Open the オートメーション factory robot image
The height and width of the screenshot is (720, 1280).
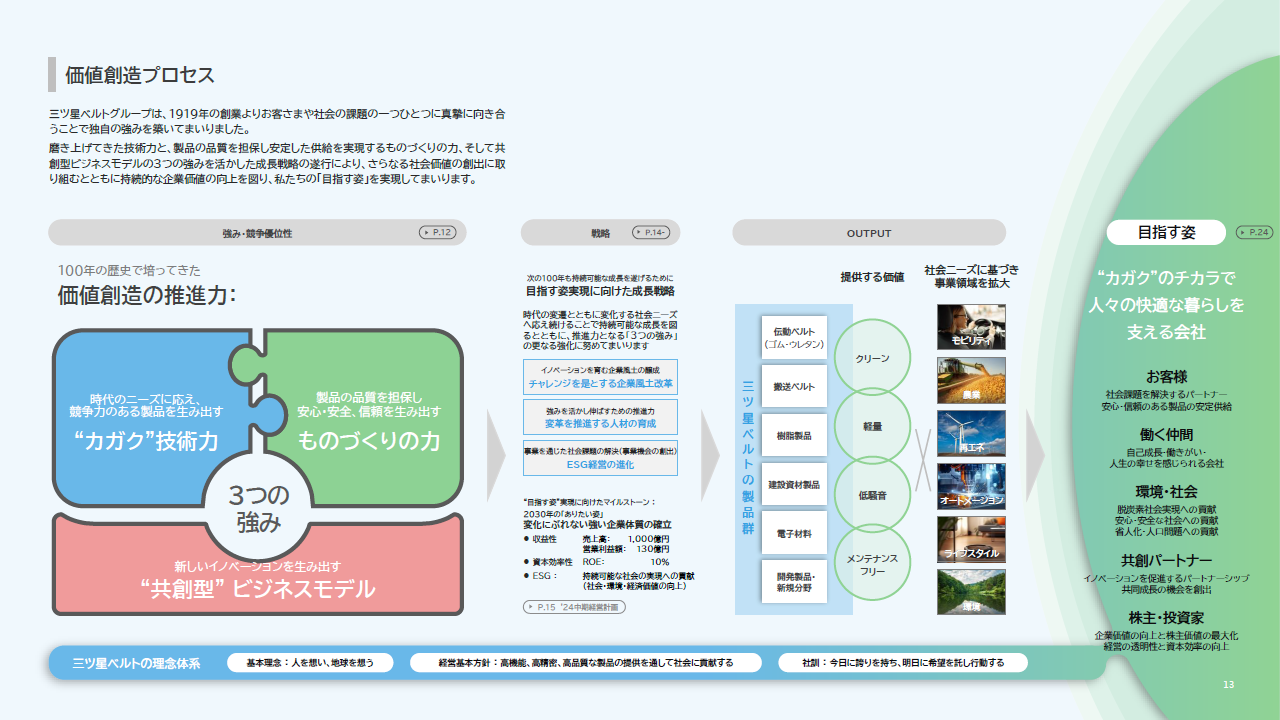pyautogui.click(x=971, y=486)
